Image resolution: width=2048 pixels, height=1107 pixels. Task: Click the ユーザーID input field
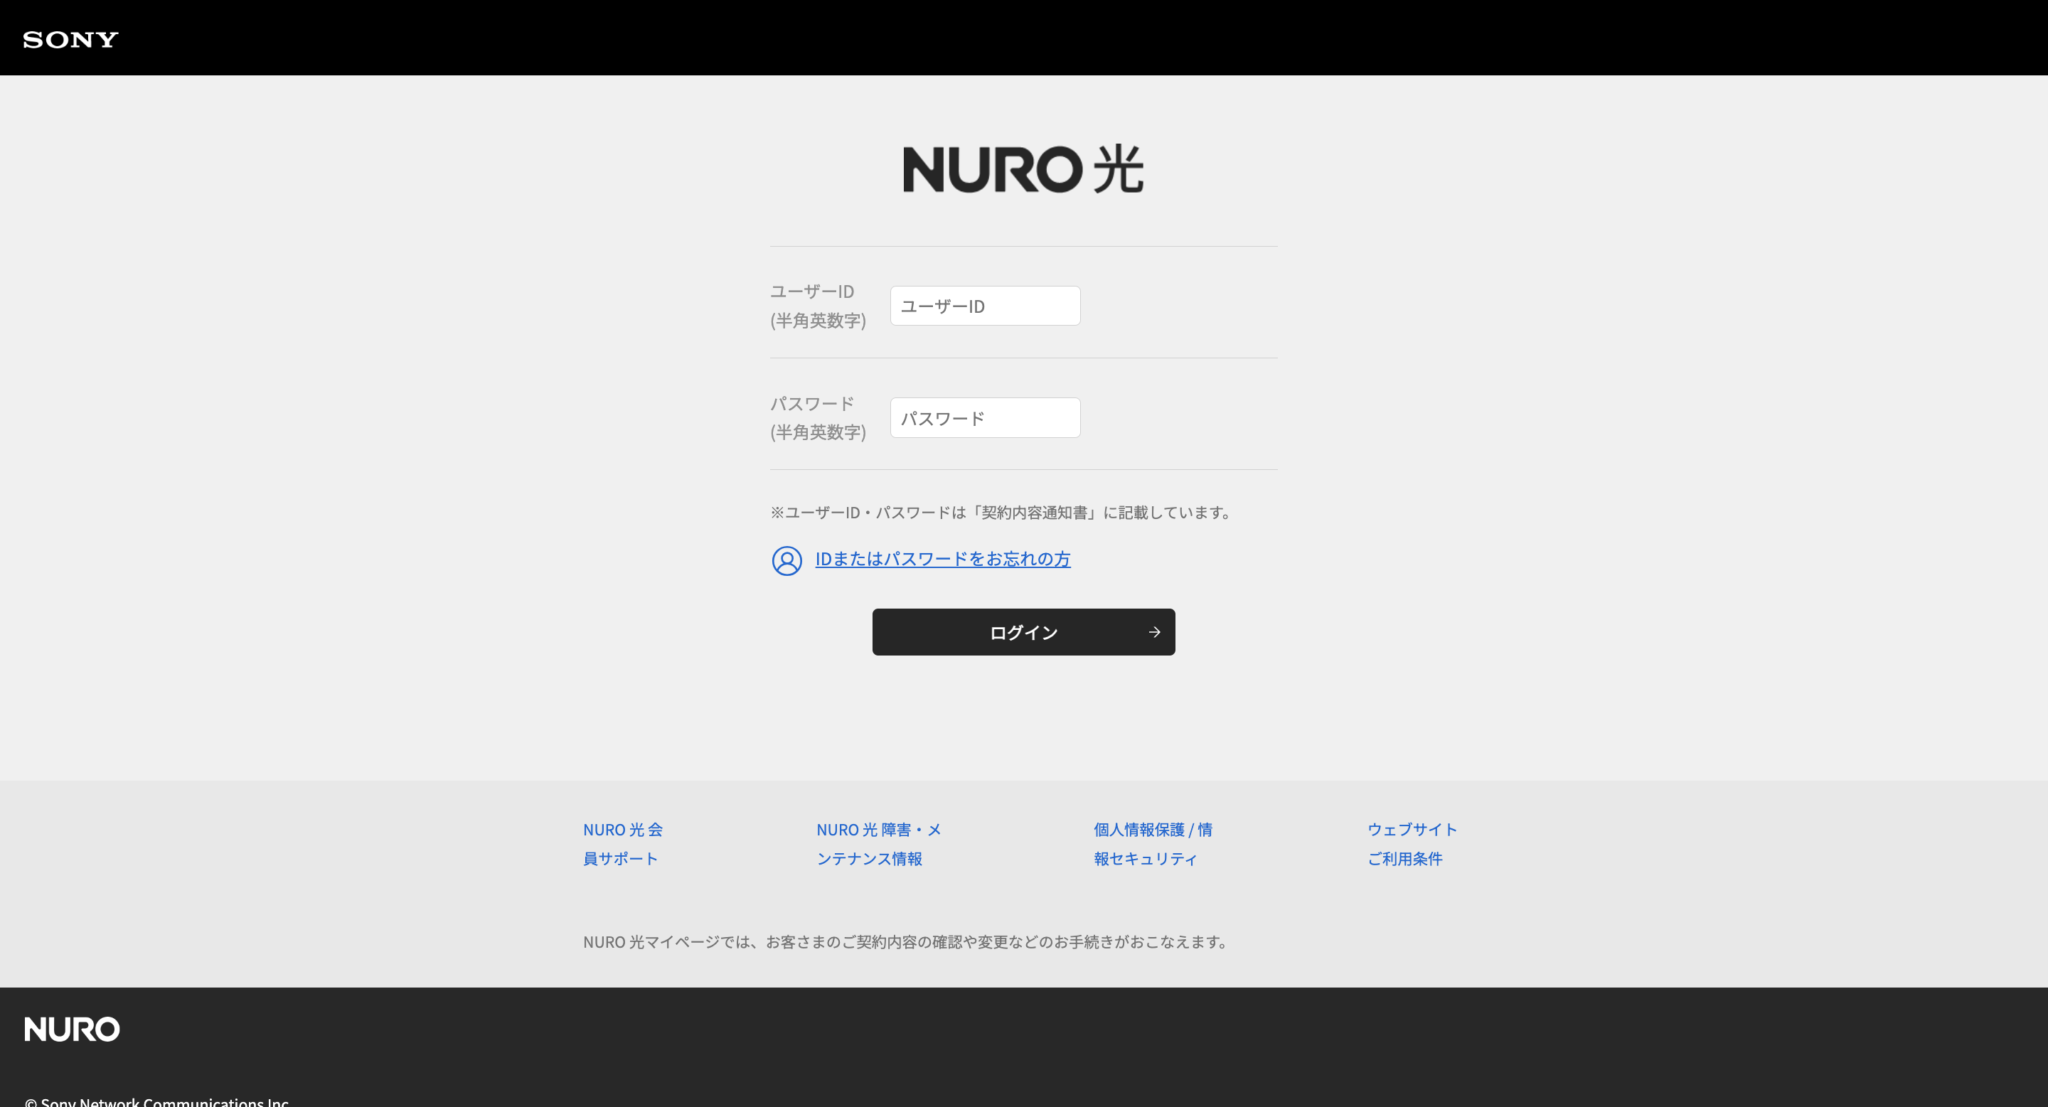pos(984,305)
